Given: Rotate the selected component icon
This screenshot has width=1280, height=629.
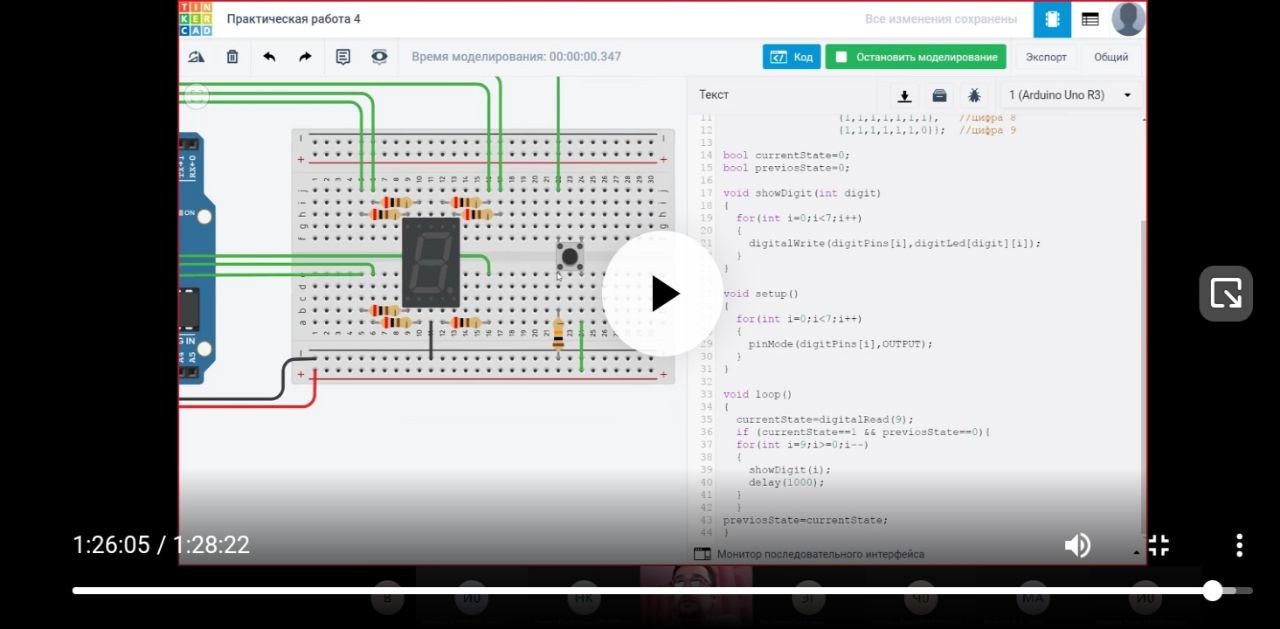Looking at the screenshot, I should 197,57.
